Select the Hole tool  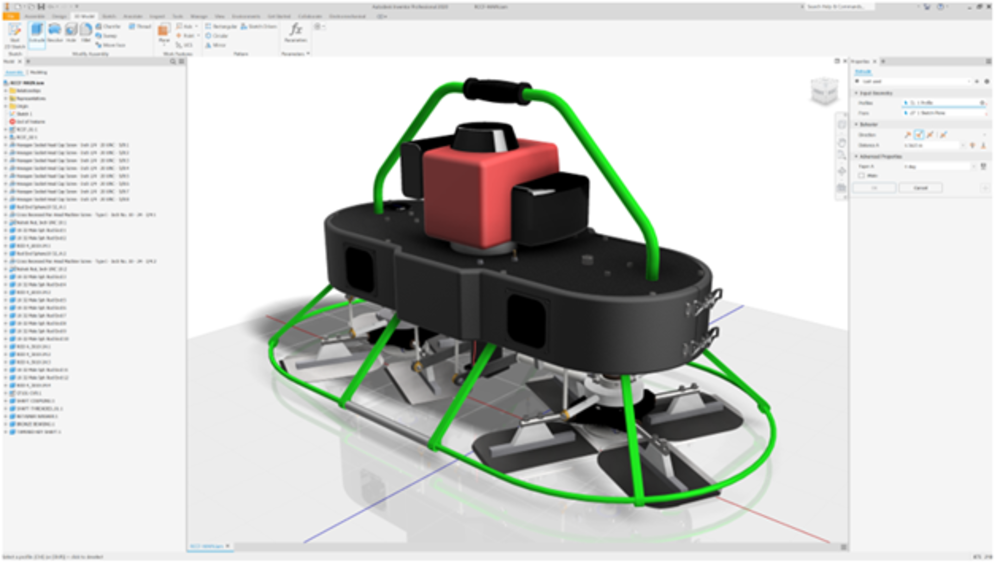pyautogui.click(x=71, y=32)
